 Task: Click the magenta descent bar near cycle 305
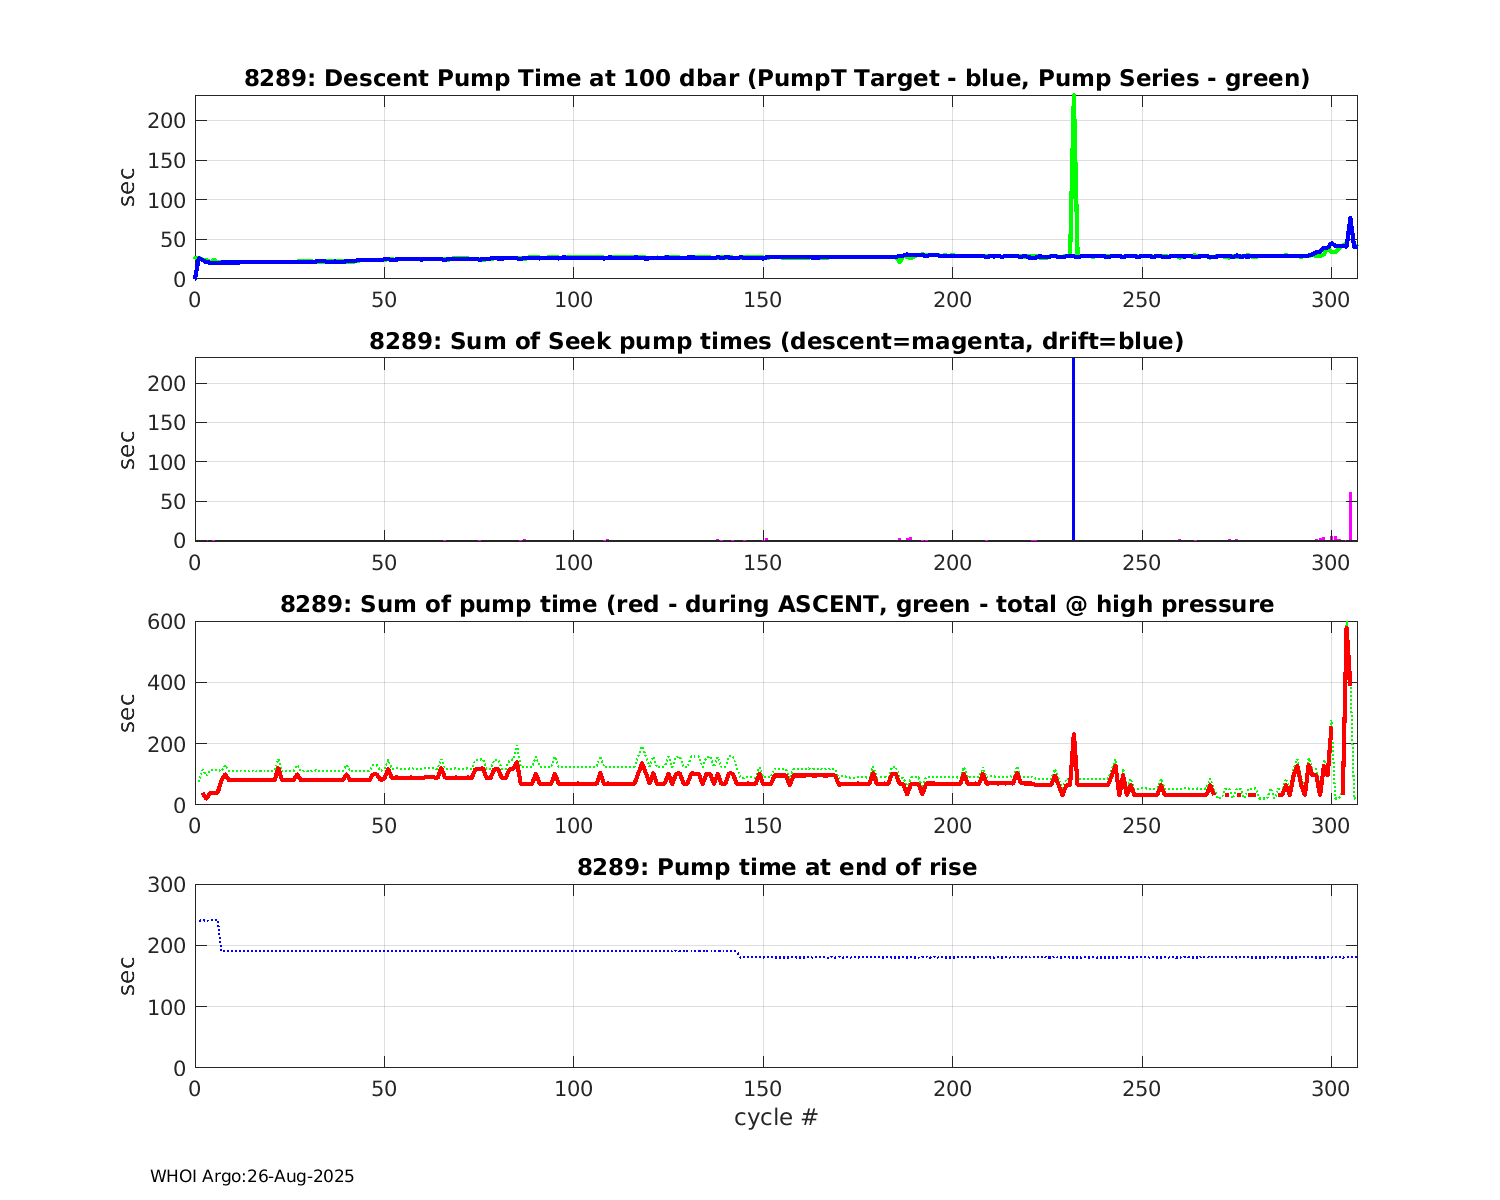pyautogui.click(x=1350, y=516)
